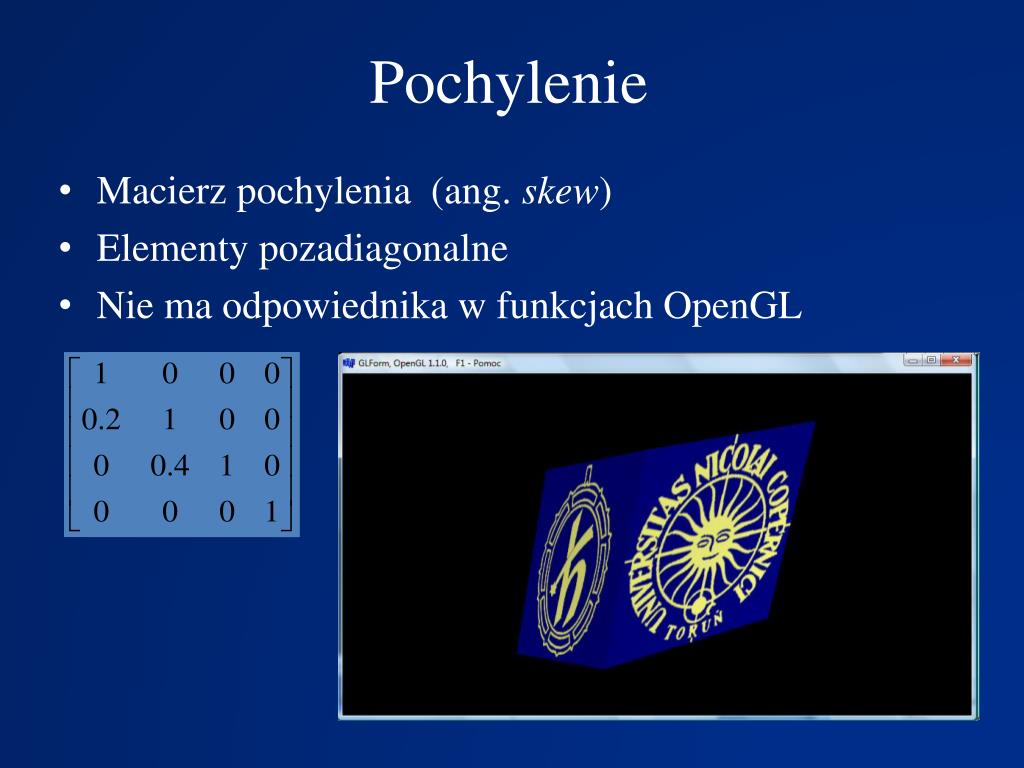Viewport: 1024px width, 768px height.
Task: Close the GLForm OpenGL window
Action: [x=955, y=360]
